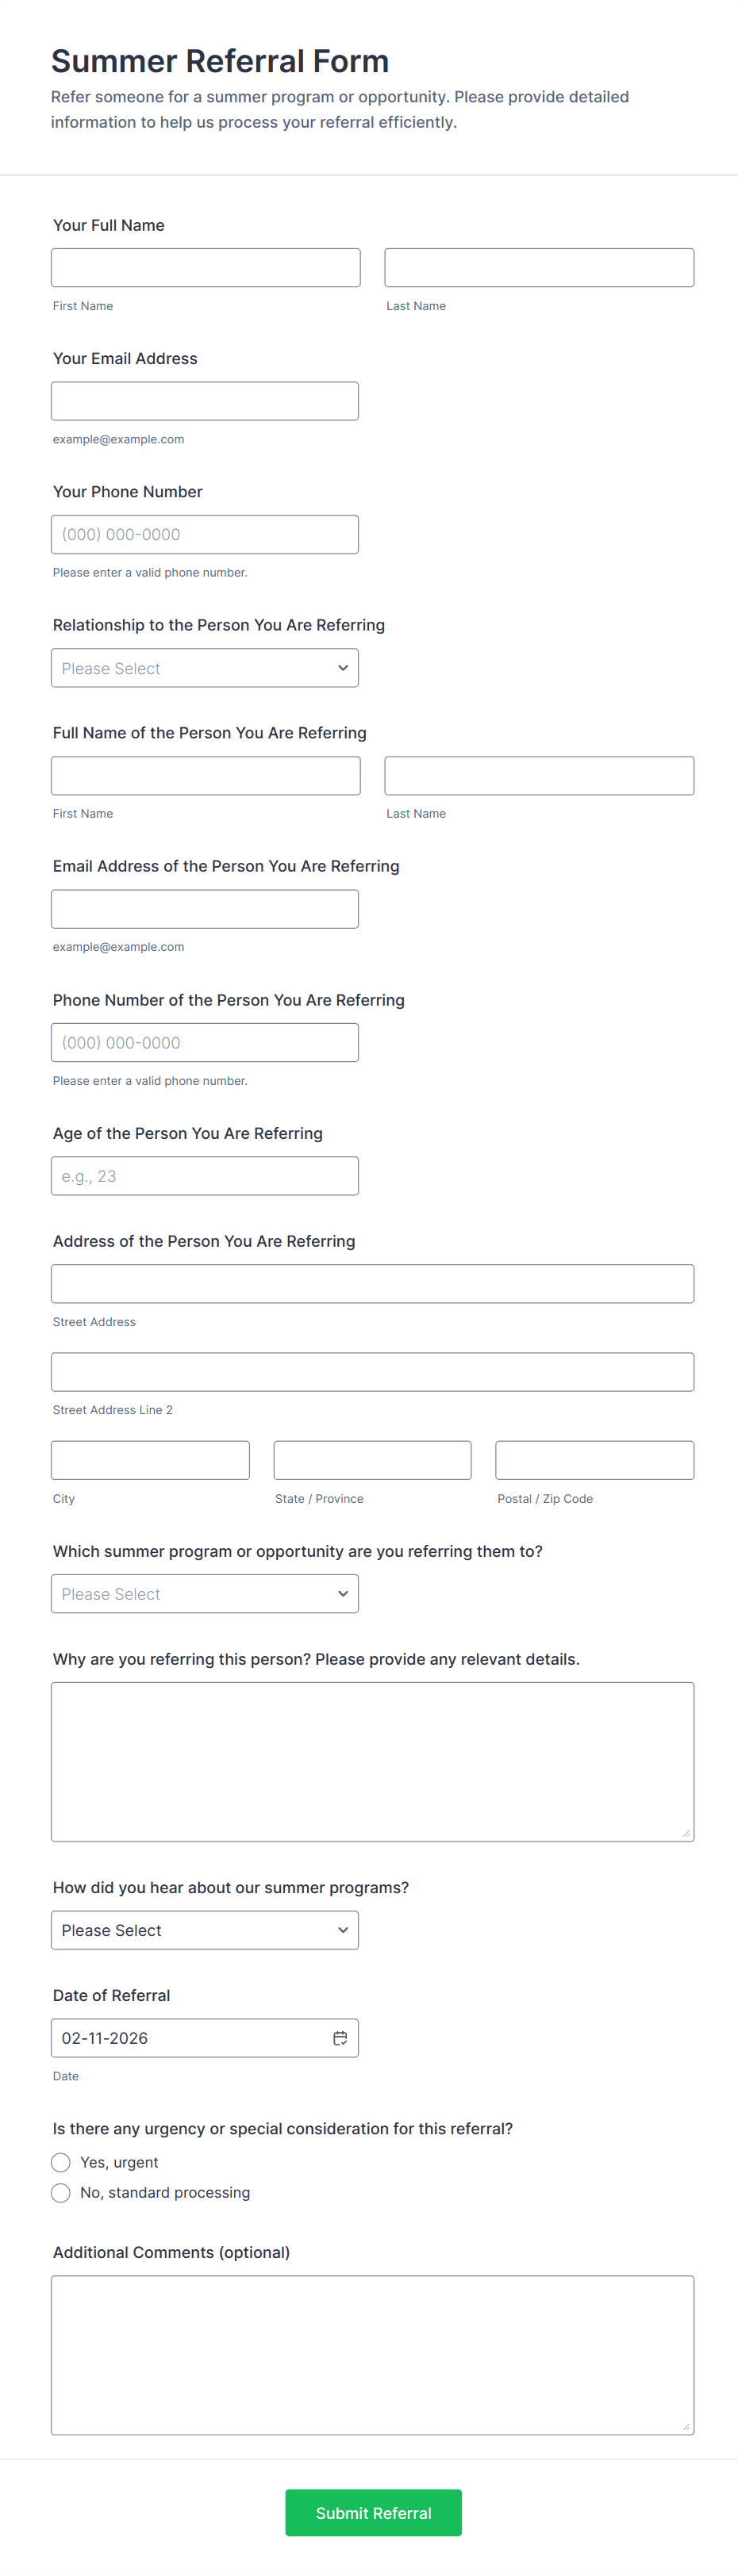Click your Last Name input field
This screenshot has height=2576, width=738.
[x=539, y=268]
